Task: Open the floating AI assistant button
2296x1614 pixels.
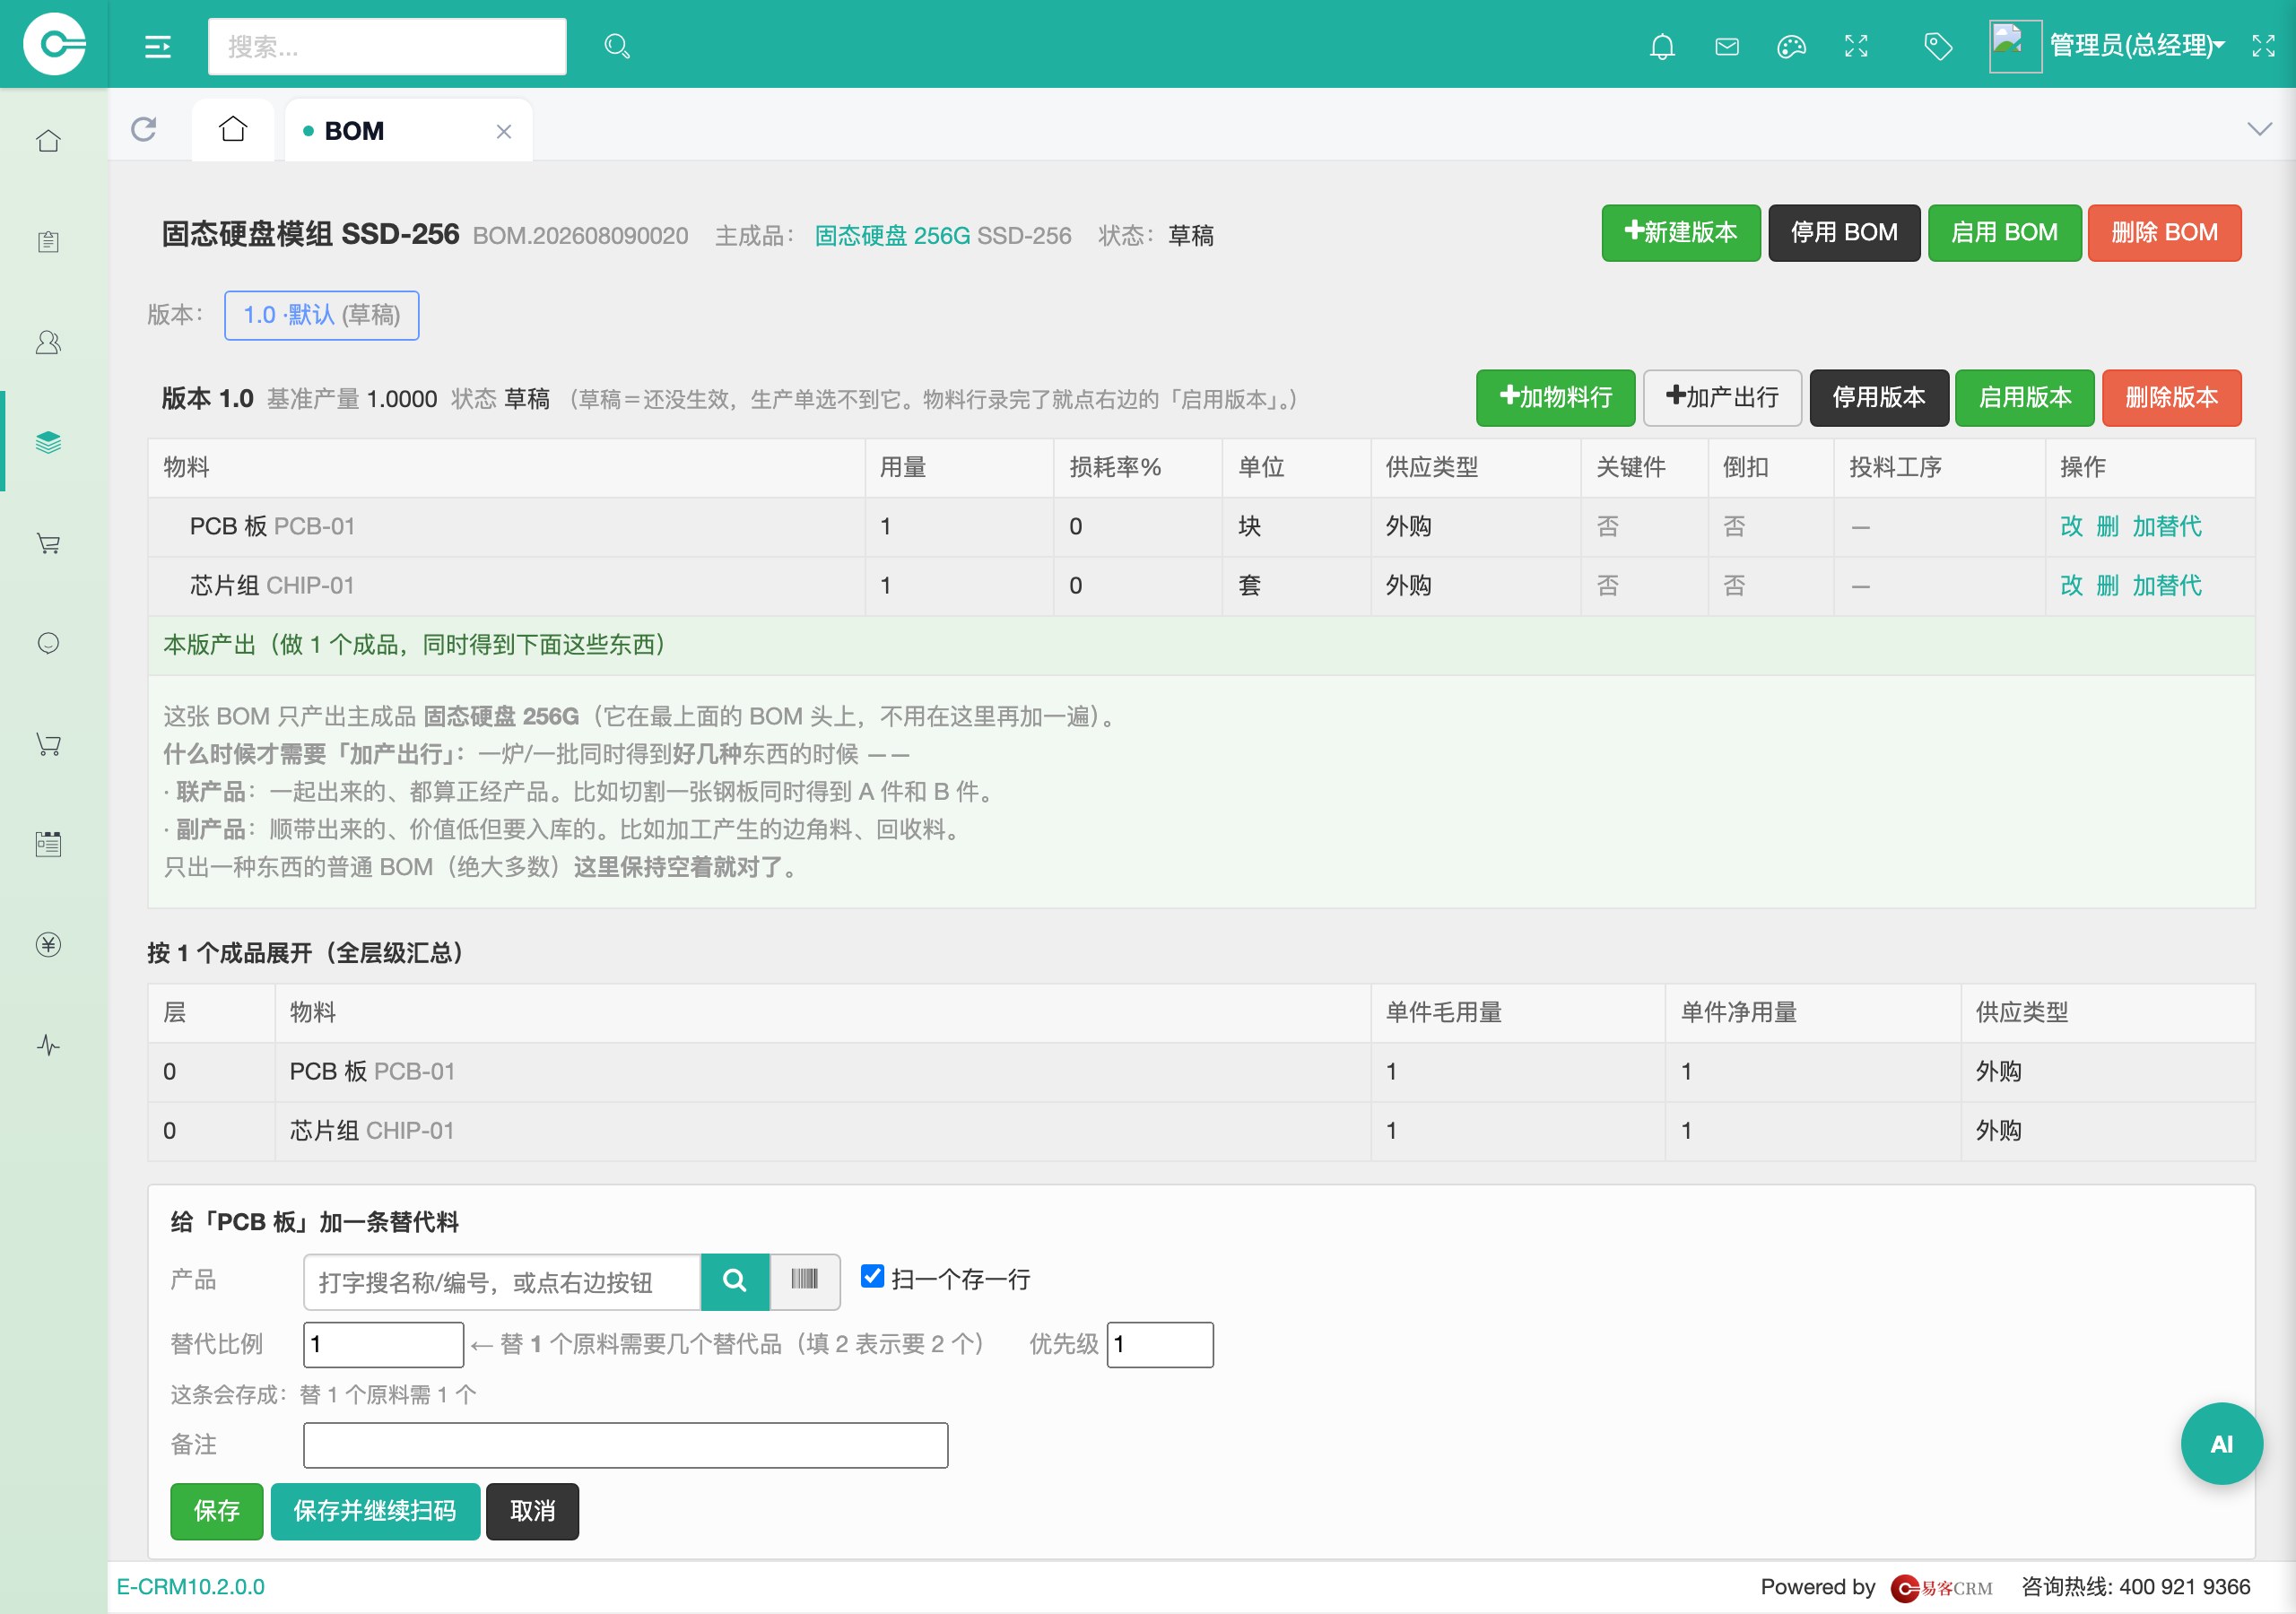Action: click(2221, 1443)
